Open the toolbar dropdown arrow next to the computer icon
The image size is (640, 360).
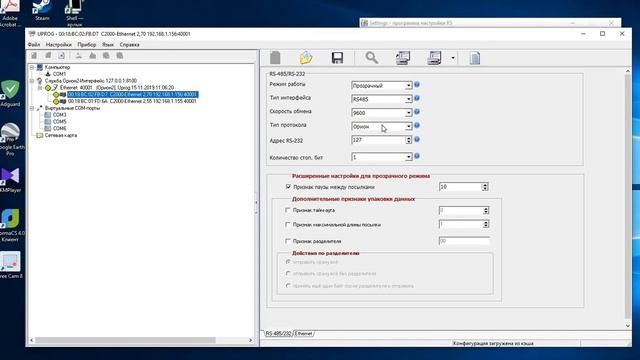[453, 58]
